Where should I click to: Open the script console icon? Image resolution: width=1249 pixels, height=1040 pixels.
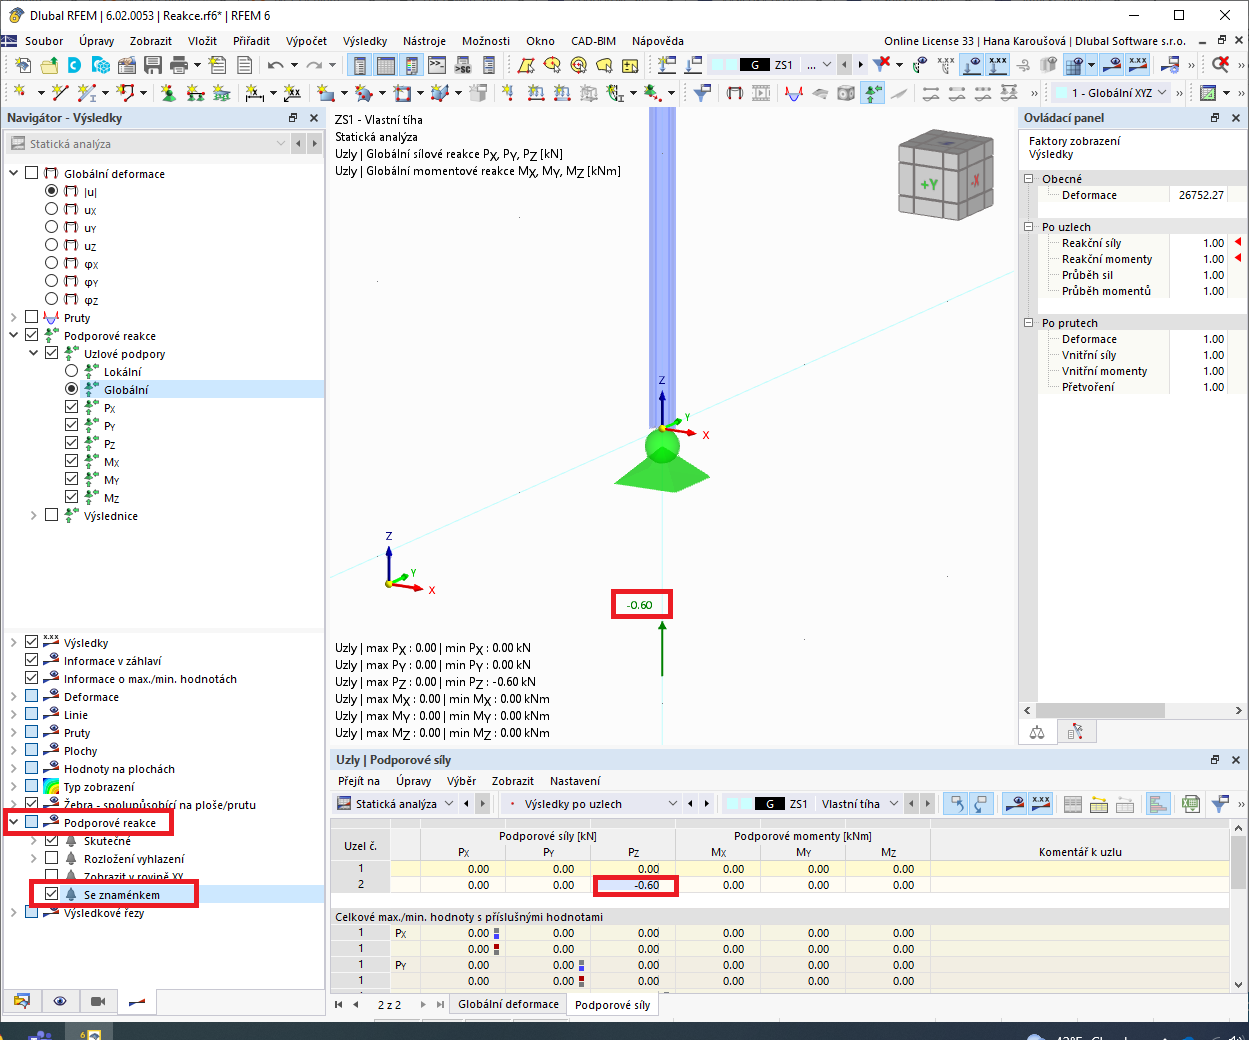(x=437, y=65)
